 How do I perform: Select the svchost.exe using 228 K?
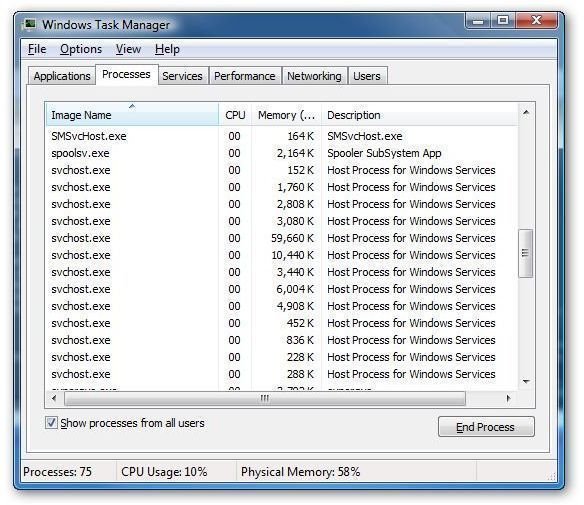pos(282,357)
